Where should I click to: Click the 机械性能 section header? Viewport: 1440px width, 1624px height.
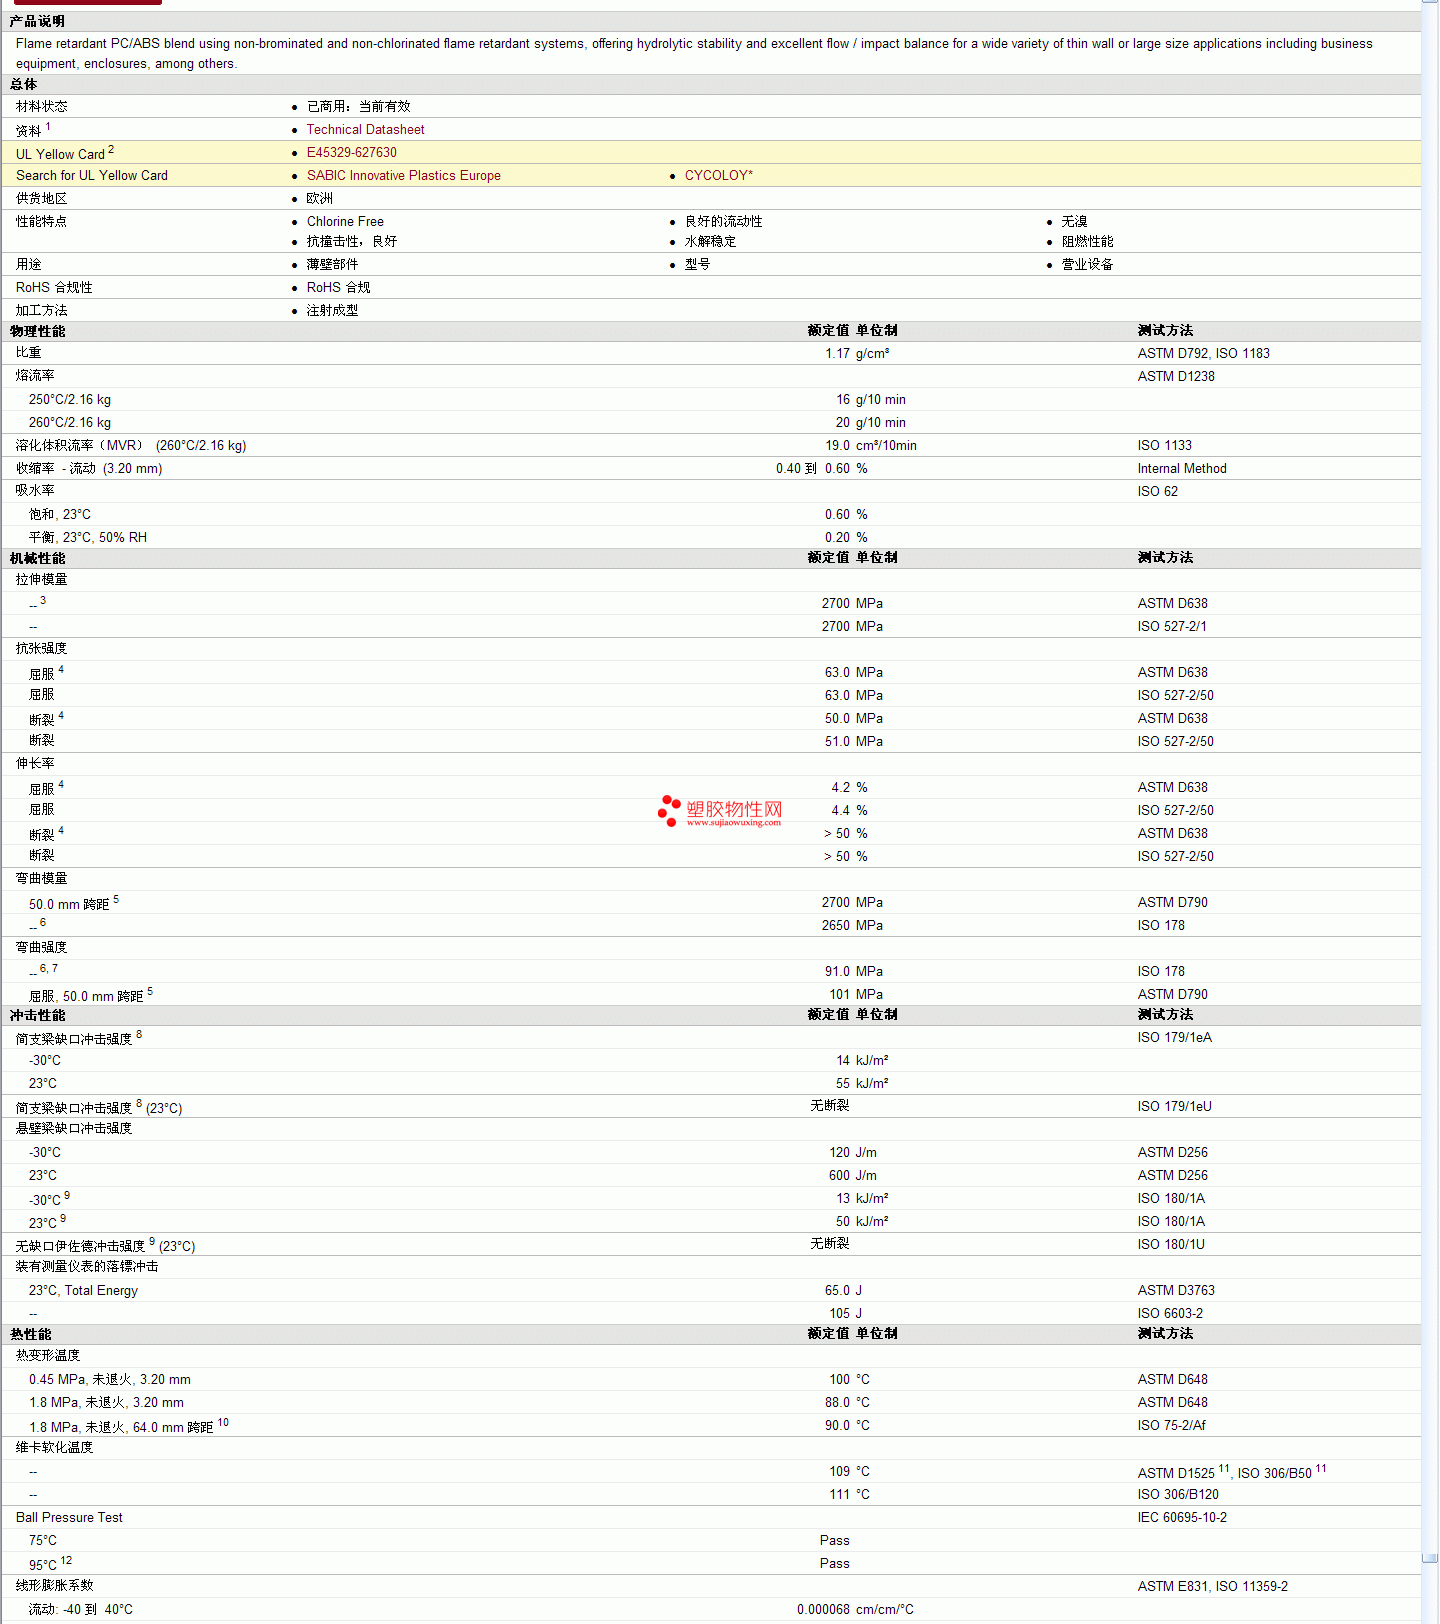point(38,558)
